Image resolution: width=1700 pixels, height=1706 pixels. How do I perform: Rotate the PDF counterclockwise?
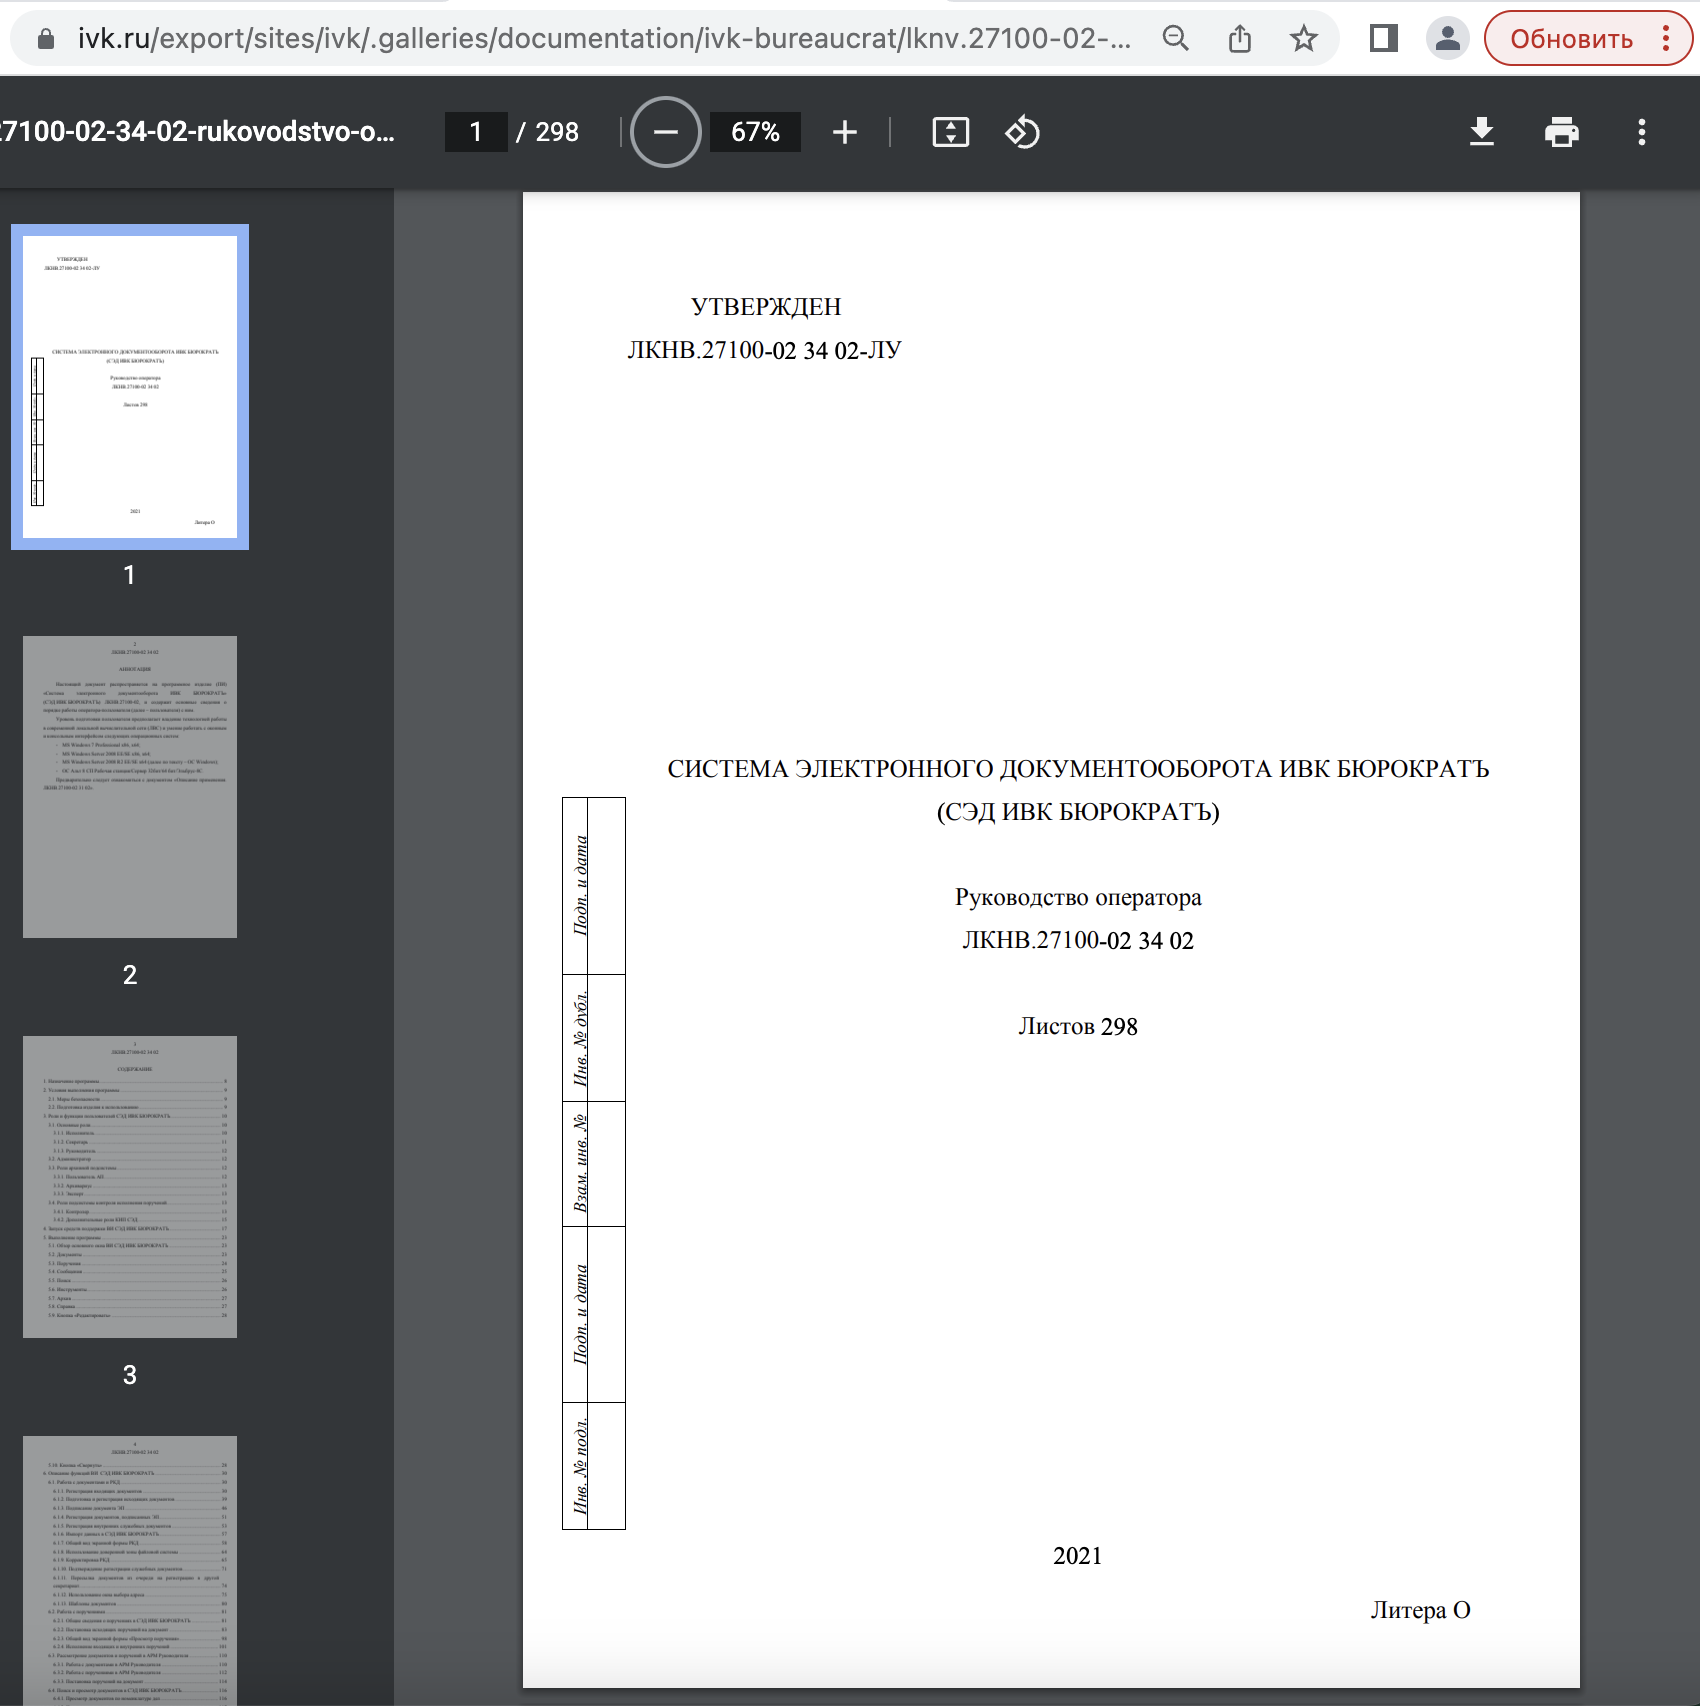coord(1022,132)
